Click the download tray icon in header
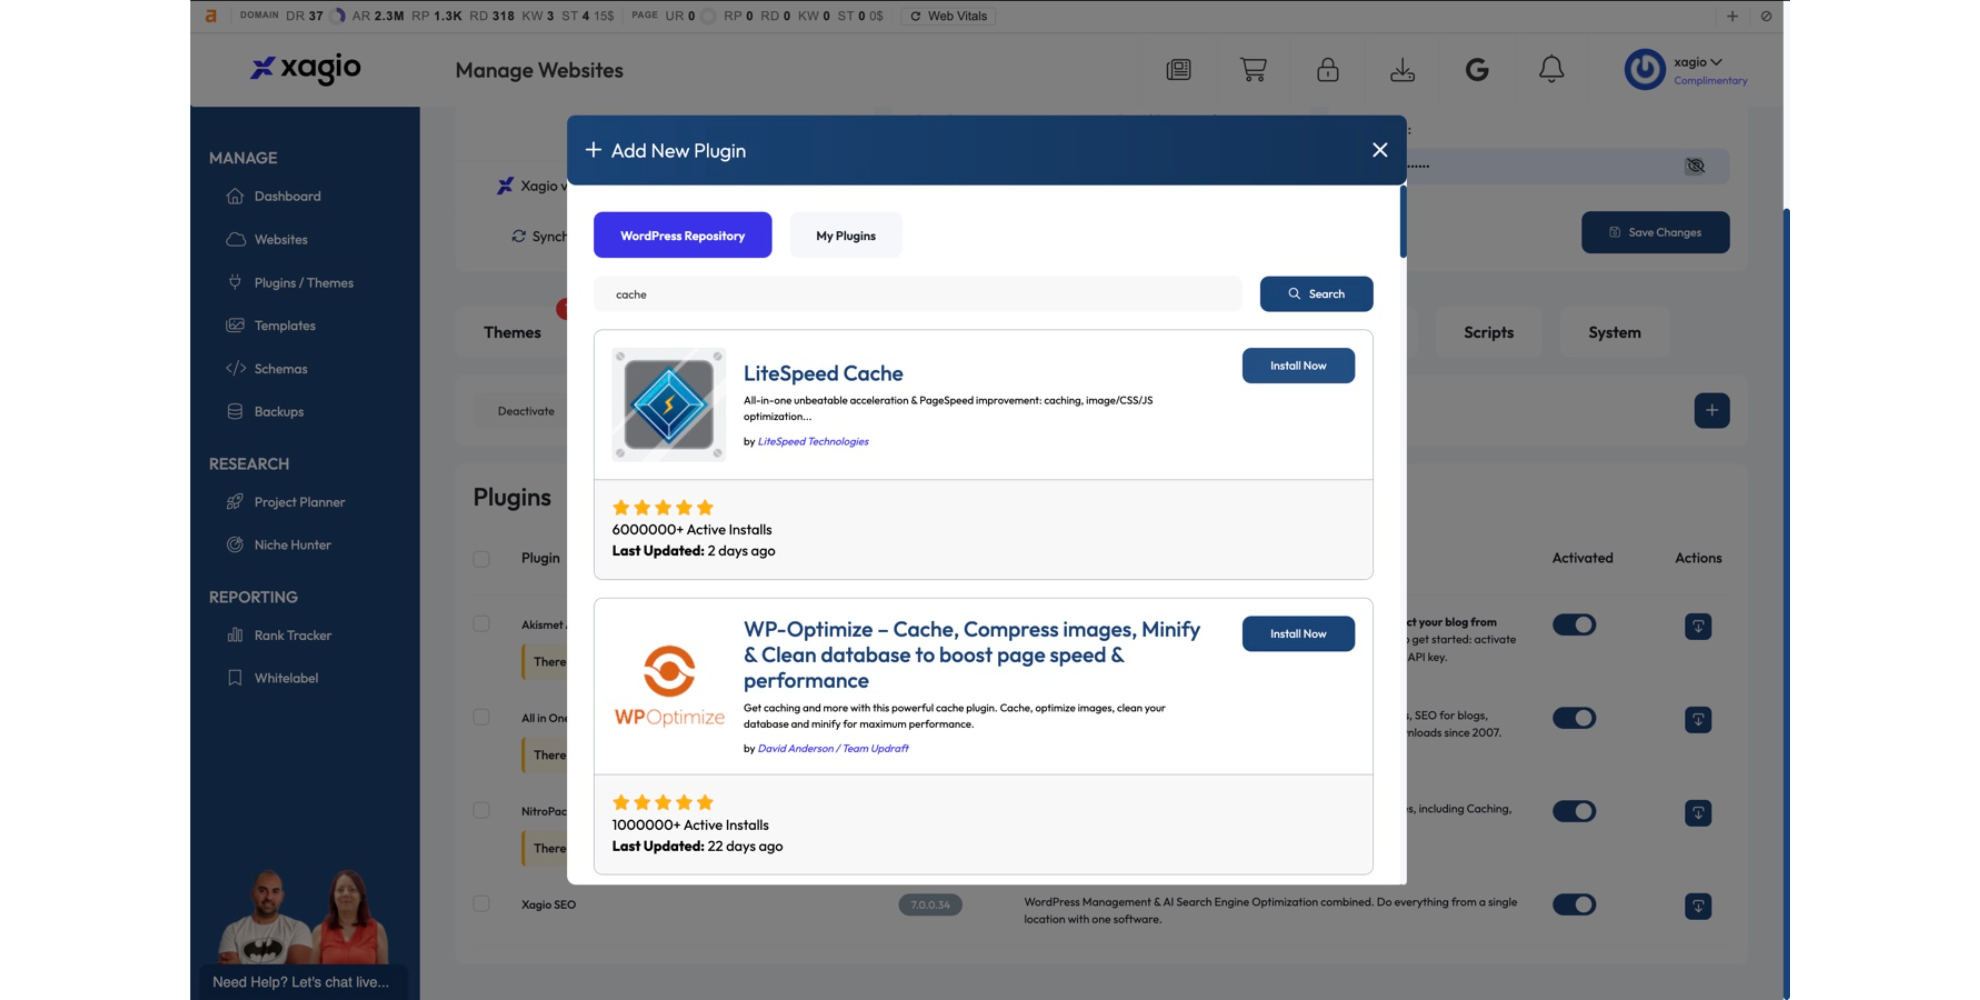Screen dimensions: 1980x1000 [x=1402, y=70]
